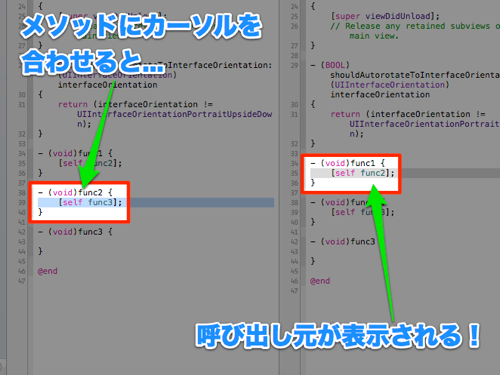Click line number 31 in left gutter
Screen dimensions: 500x375
tap(22, 105)
